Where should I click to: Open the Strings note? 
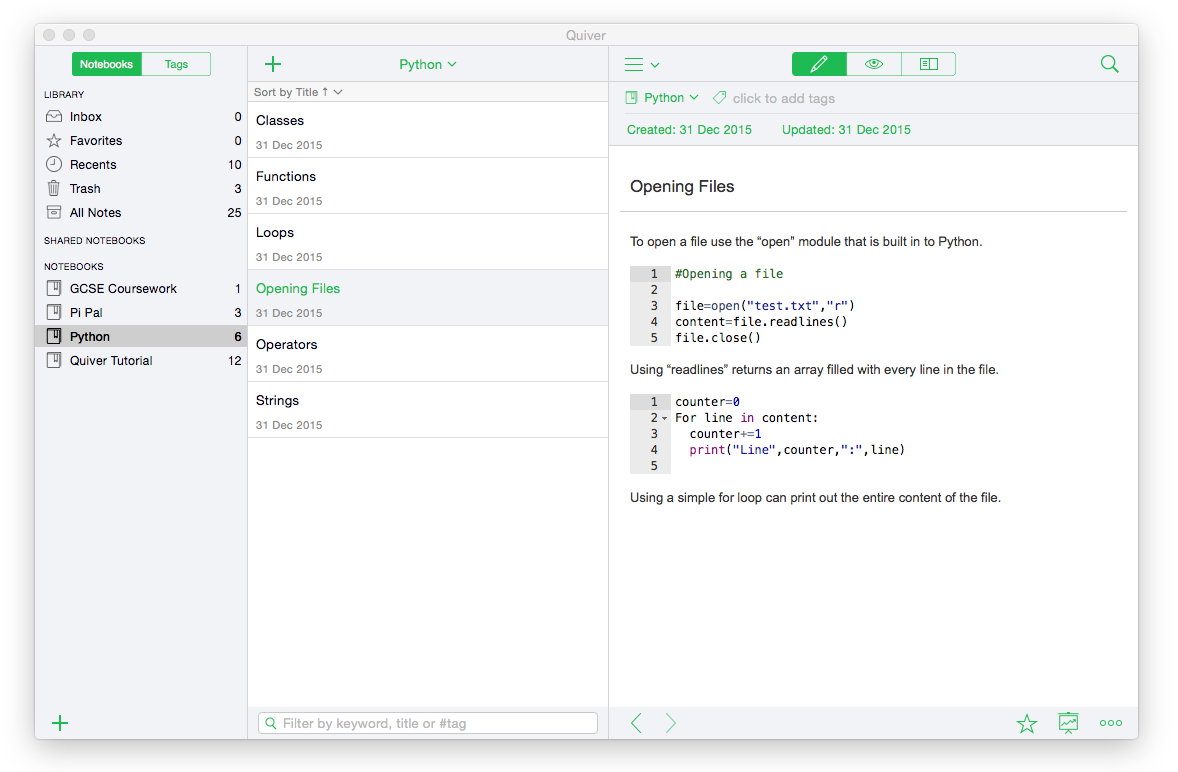428,410
